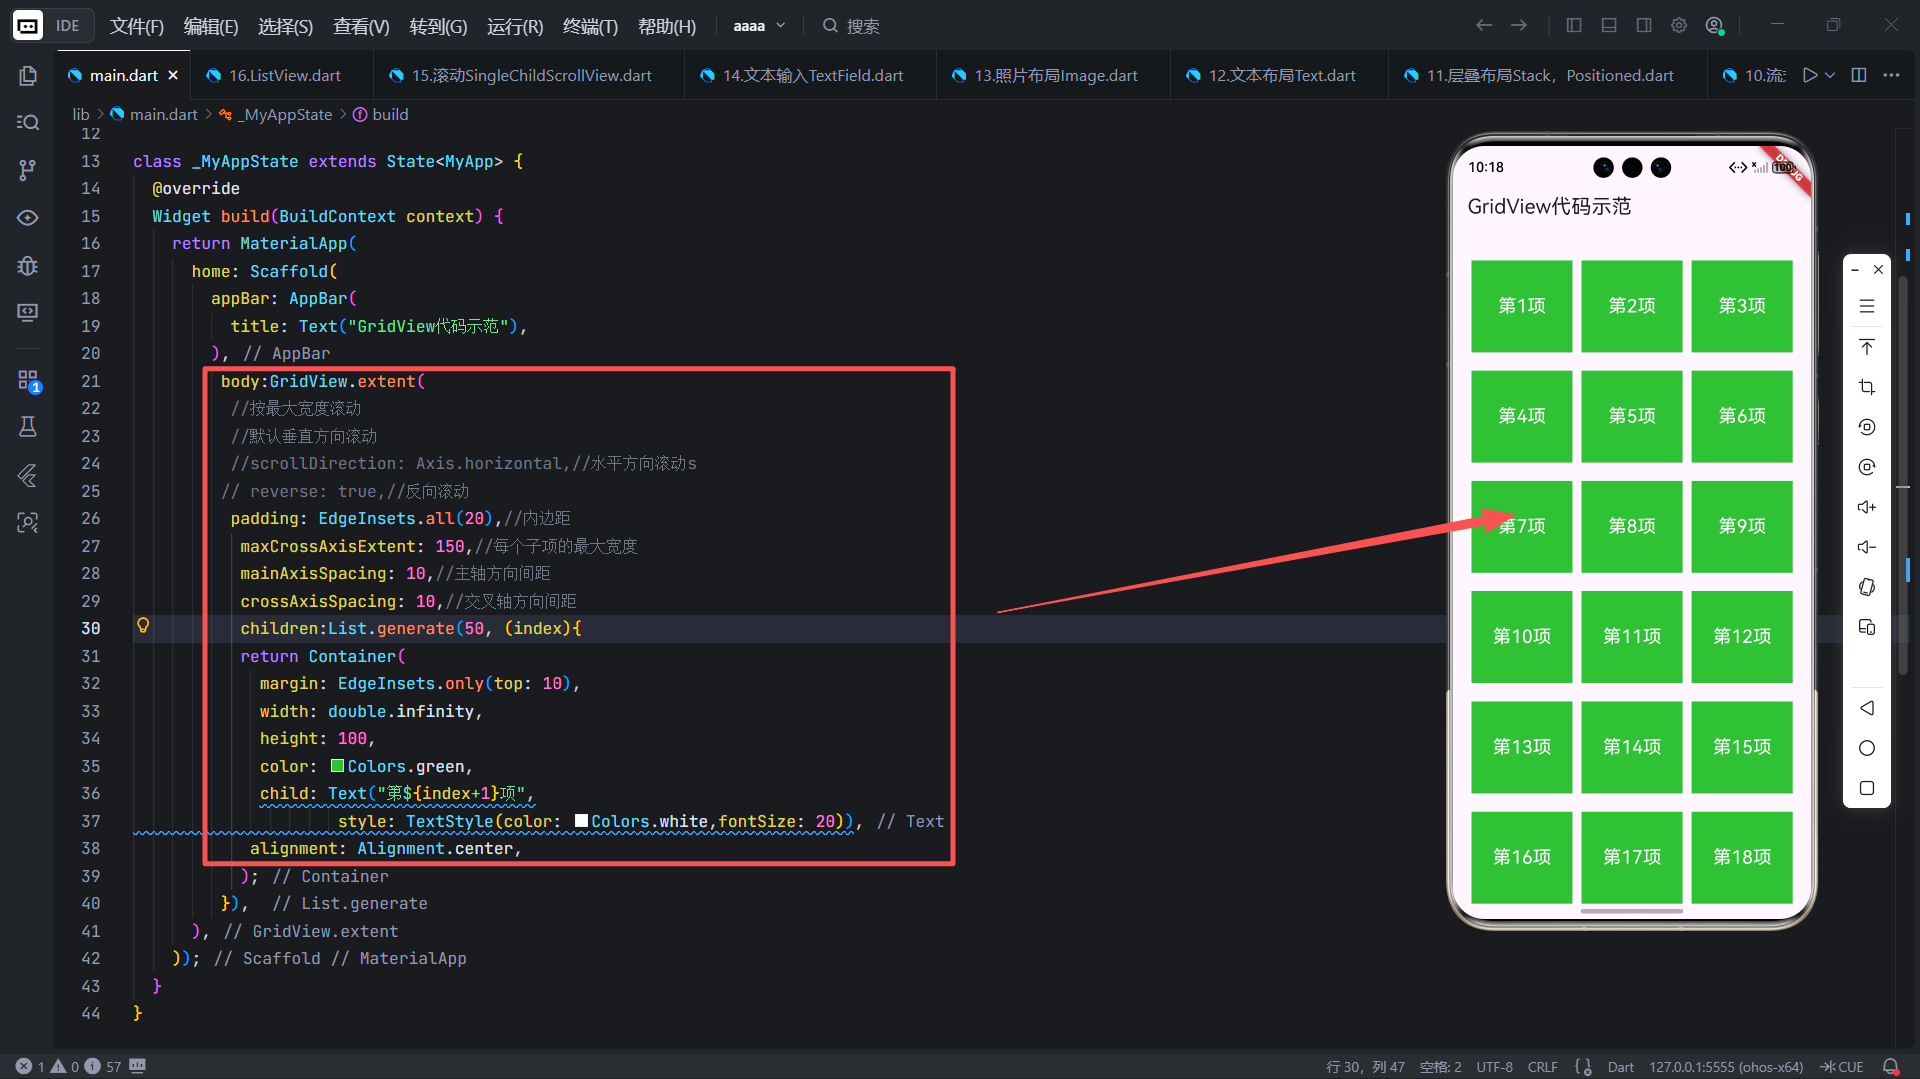Click the CUE status bar item
Viewport: 1920px width, 1079px height.
click(1842, 1066)
